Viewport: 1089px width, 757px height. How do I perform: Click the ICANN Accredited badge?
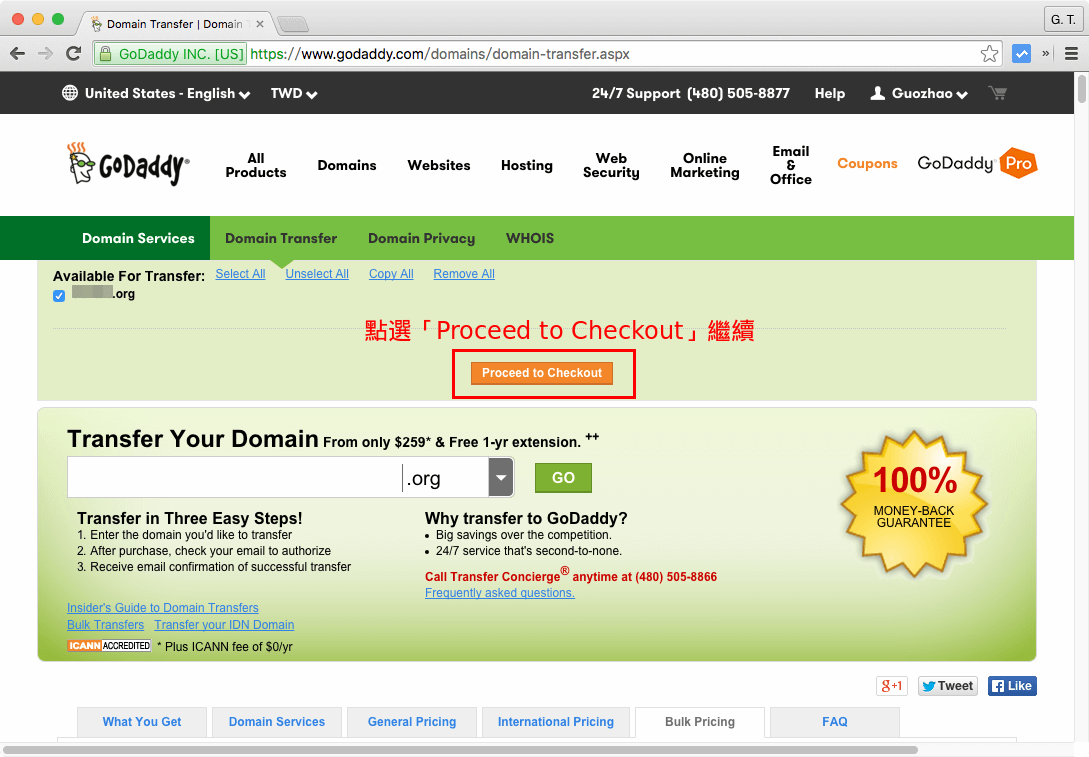[109, 645]
